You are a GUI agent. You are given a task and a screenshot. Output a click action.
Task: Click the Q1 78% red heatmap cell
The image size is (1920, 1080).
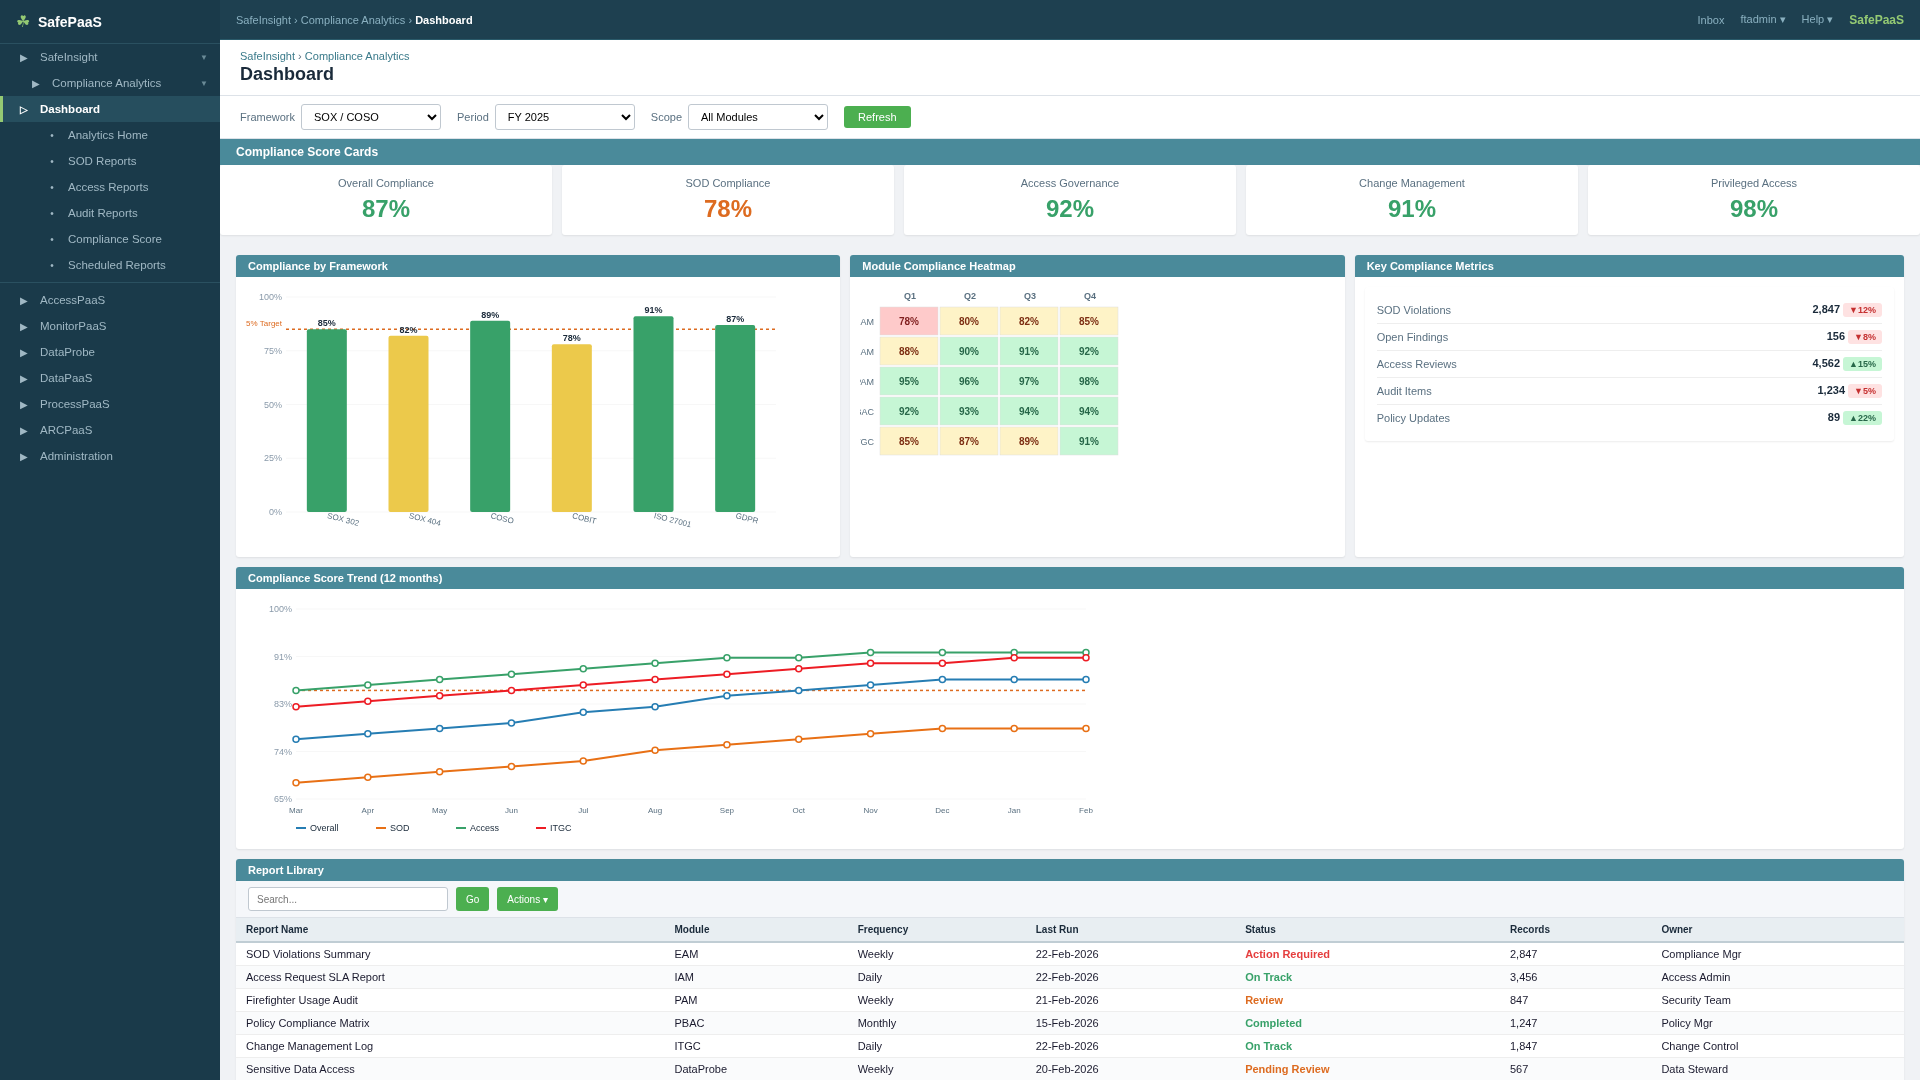click(x=908, y=322)
